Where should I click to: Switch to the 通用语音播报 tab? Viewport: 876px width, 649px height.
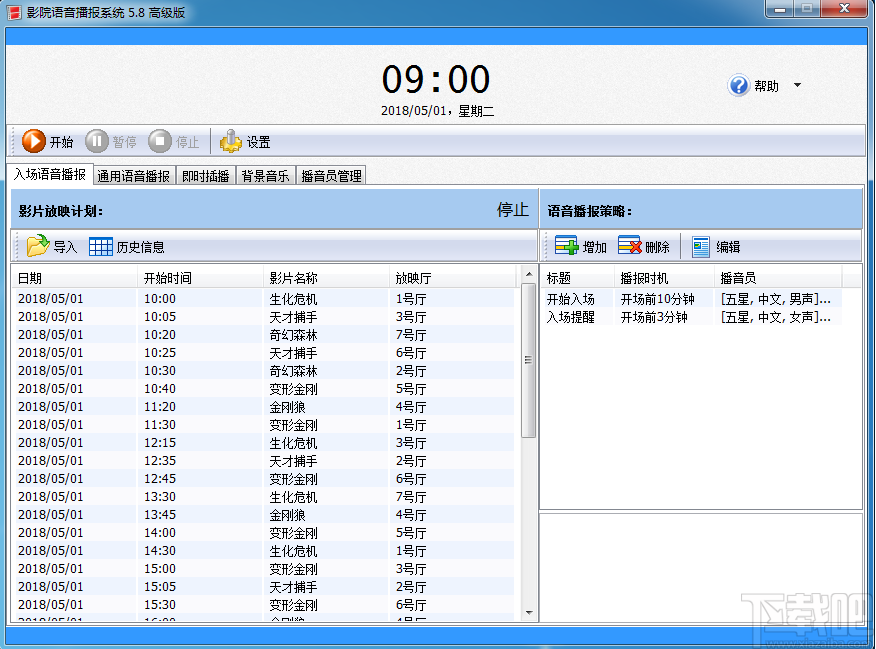pyautogui.click(x=133, y=174)
